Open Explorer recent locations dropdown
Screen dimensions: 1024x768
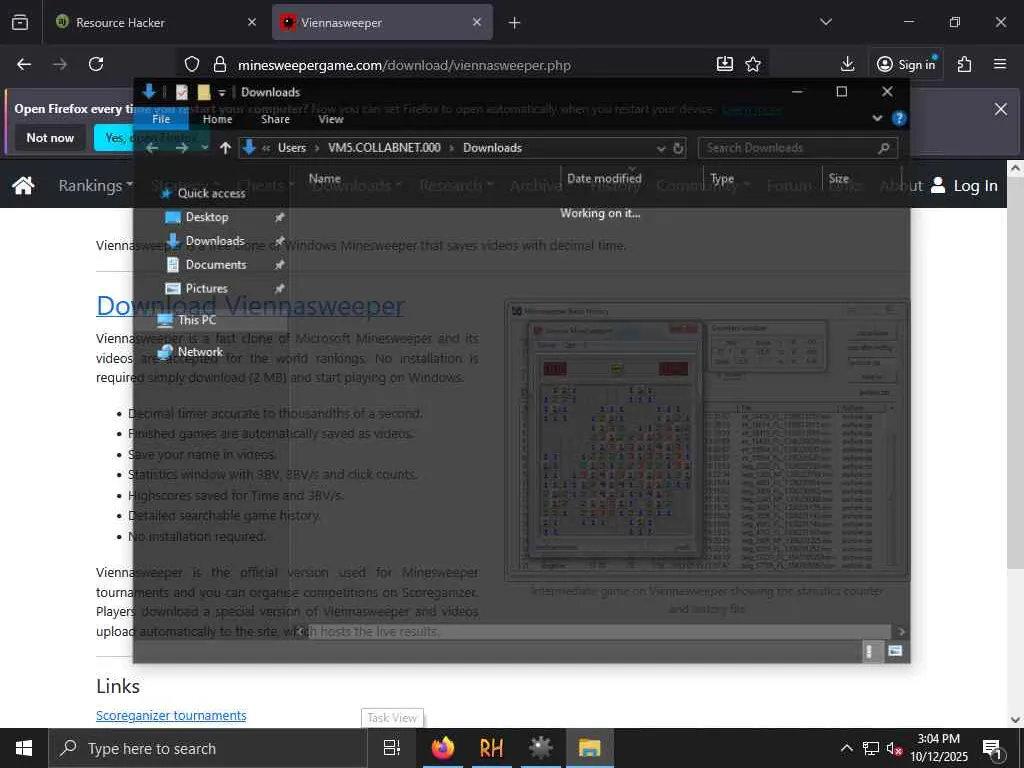click(x=205, y=148)
